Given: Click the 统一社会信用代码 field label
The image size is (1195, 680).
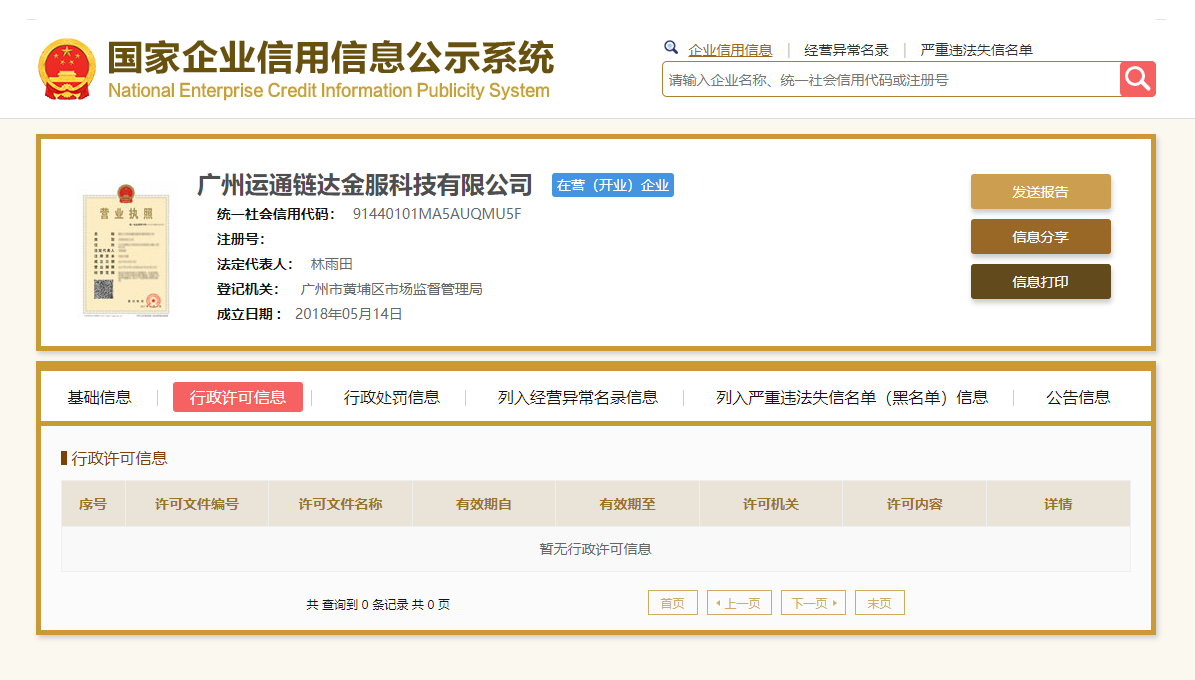Looking at the screenshot, I should tap(275, 214).
